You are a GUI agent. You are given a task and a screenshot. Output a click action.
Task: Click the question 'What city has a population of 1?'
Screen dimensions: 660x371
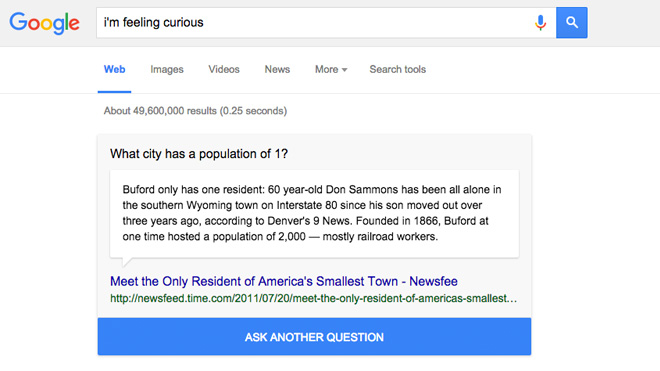click(199, 154)
